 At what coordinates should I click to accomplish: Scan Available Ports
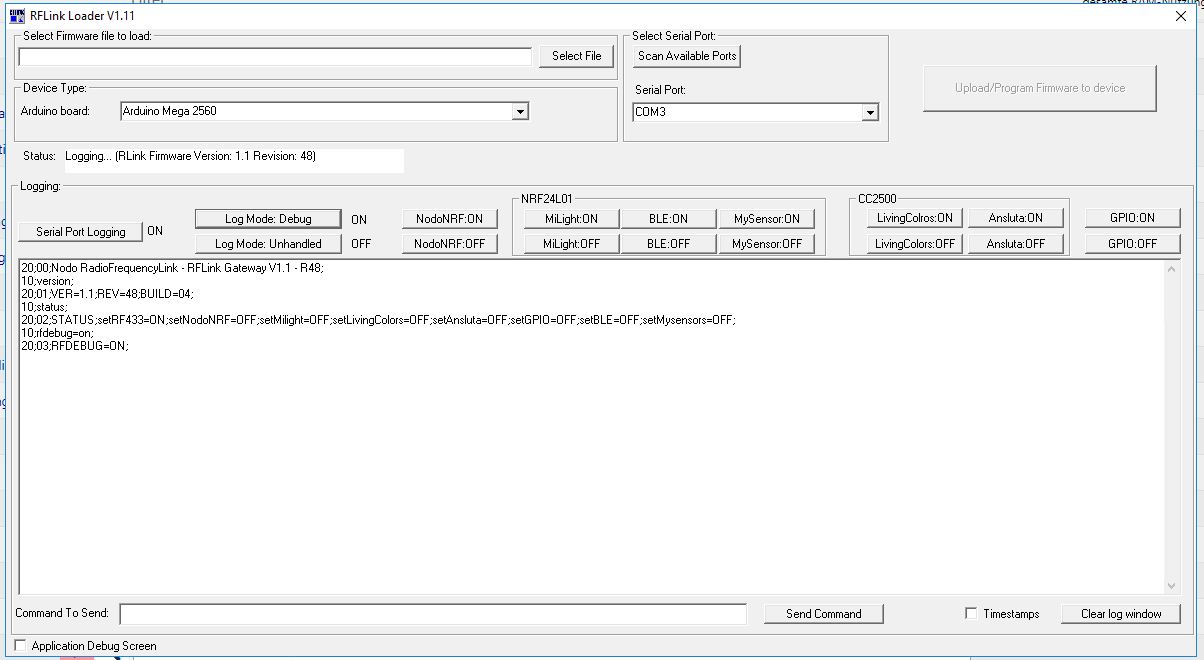coord(687,56)
